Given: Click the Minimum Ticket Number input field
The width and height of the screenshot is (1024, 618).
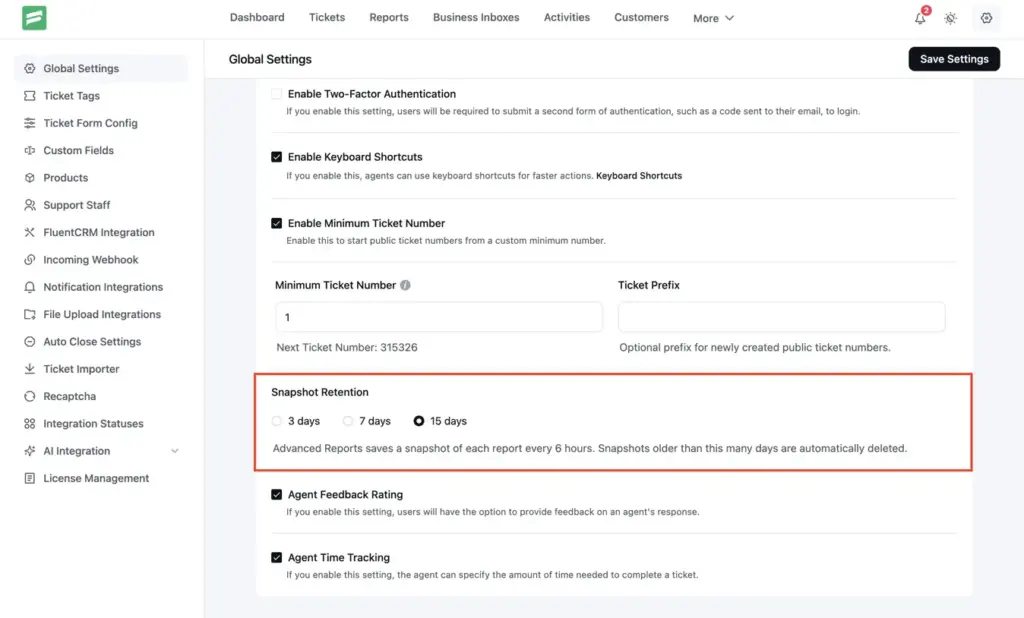Looking at the screenshot, I should (439, 317).
